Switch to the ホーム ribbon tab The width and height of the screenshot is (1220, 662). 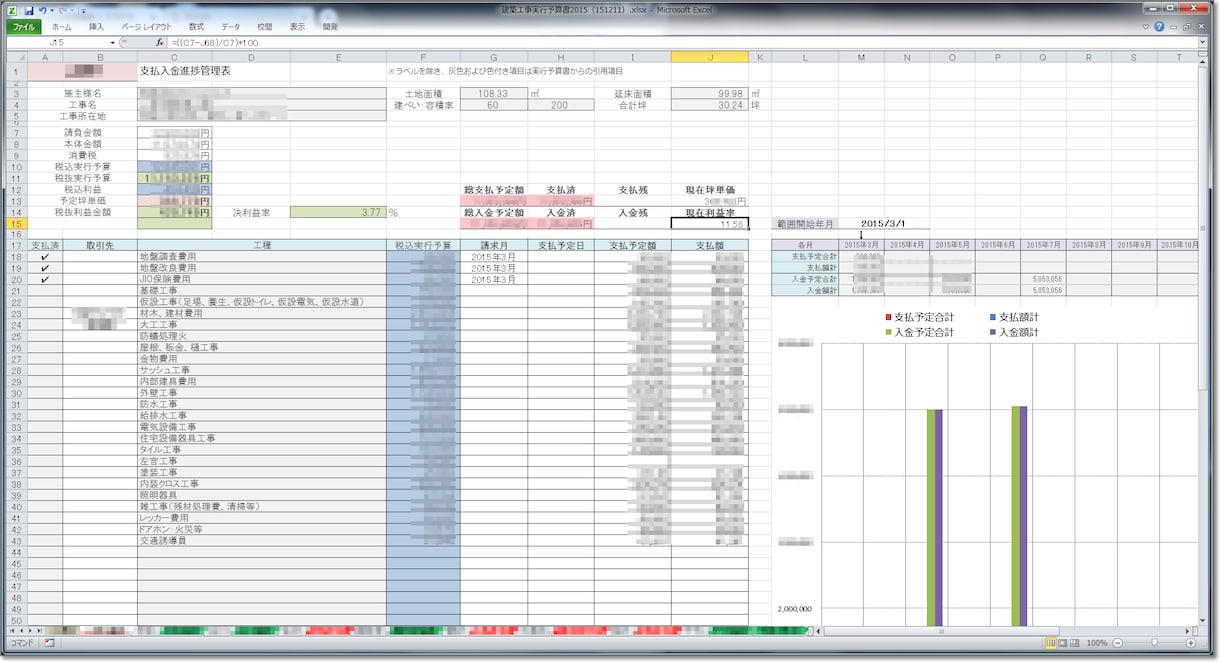click(61, 27)
